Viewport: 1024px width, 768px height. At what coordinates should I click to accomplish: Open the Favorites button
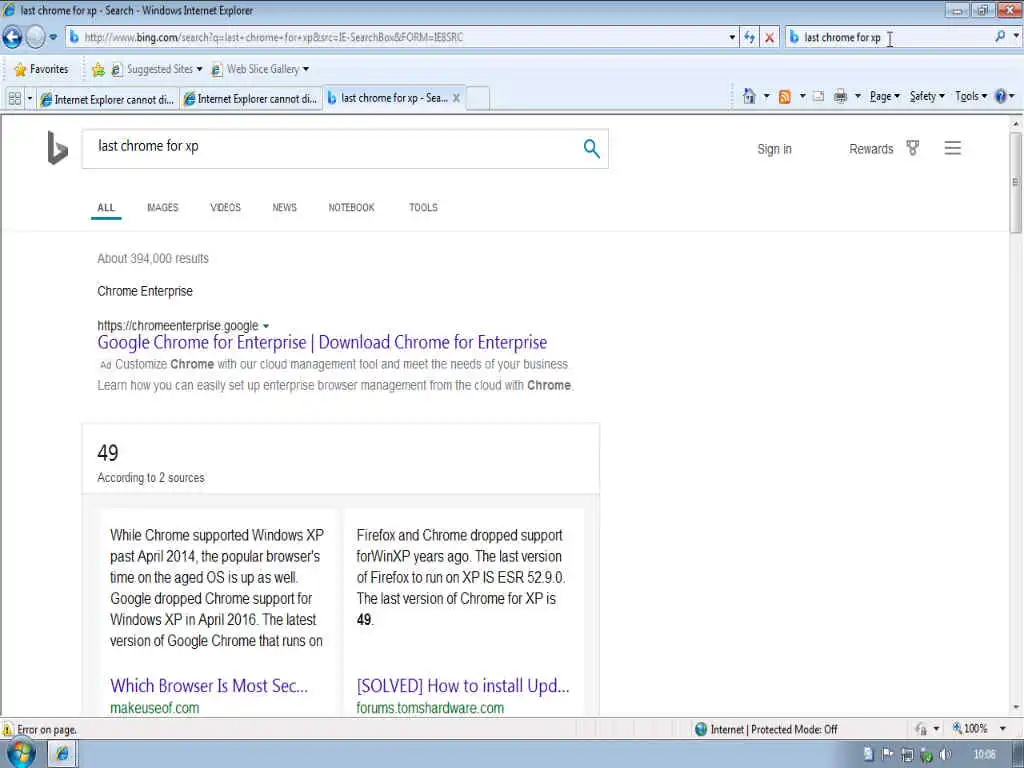point(40,69)
